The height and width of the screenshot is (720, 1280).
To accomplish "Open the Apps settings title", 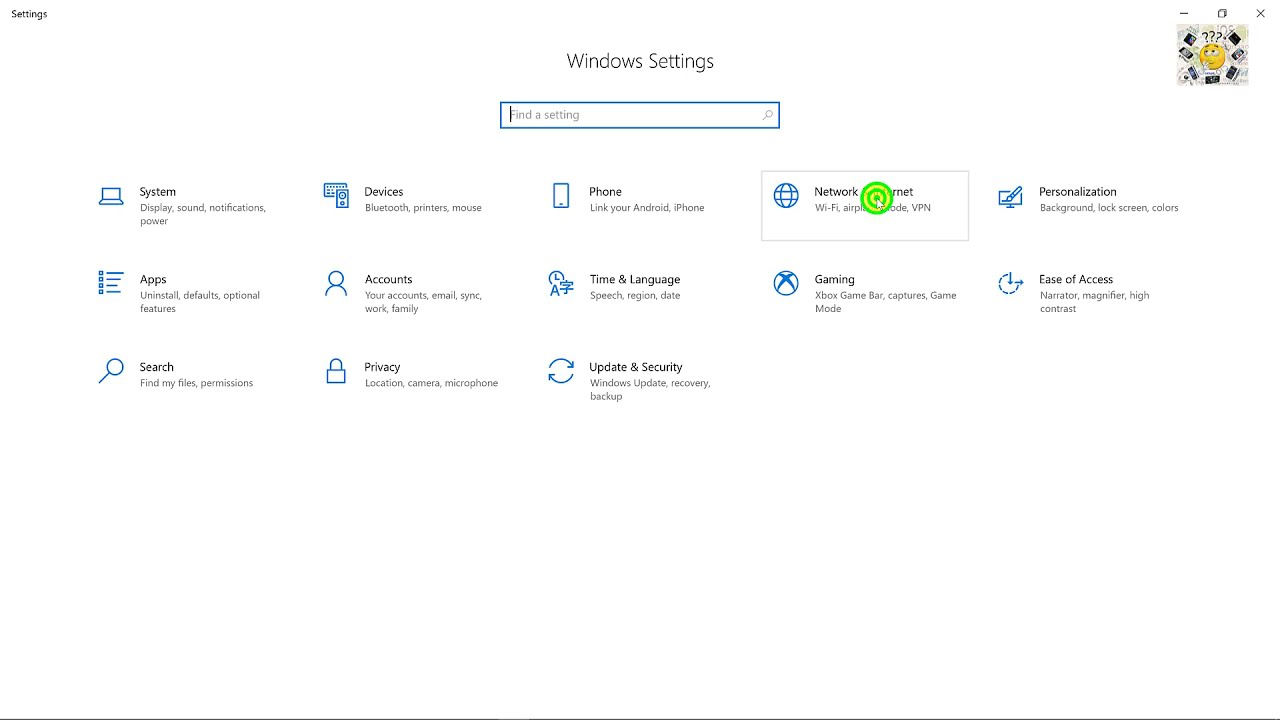I will (153, 280).
